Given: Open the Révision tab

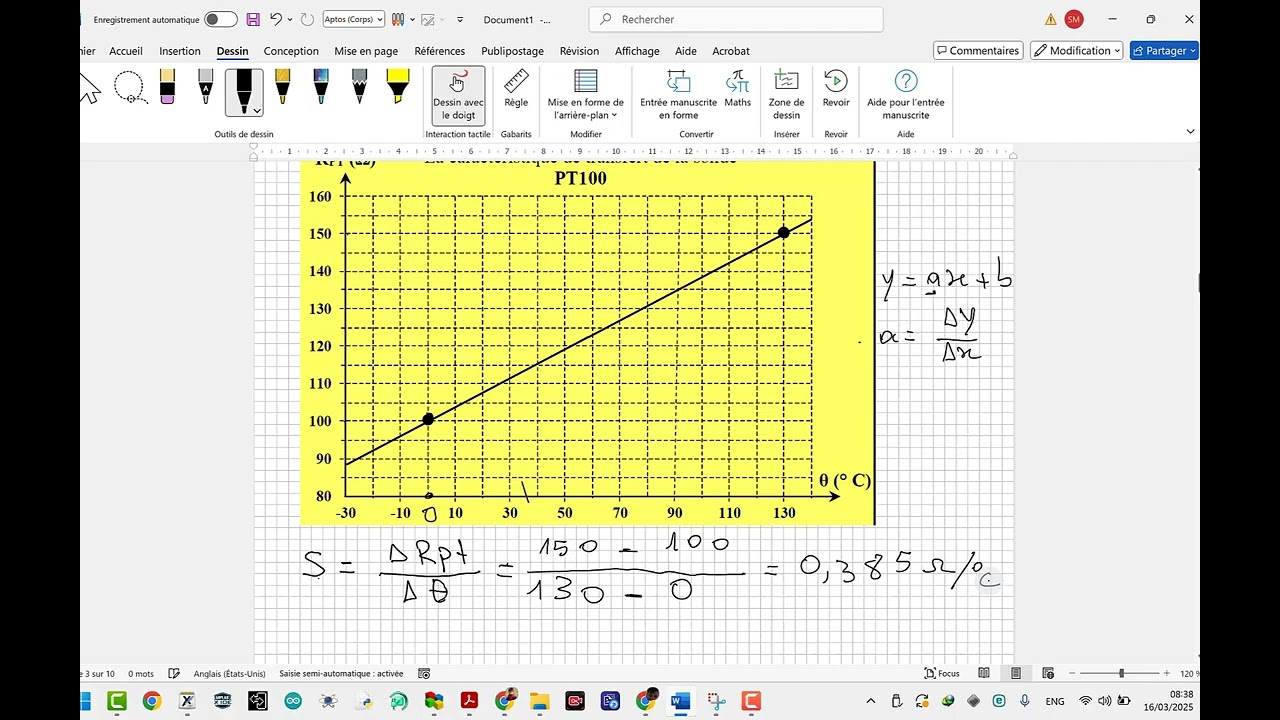Looking at the screenshot, I should 579,51.
